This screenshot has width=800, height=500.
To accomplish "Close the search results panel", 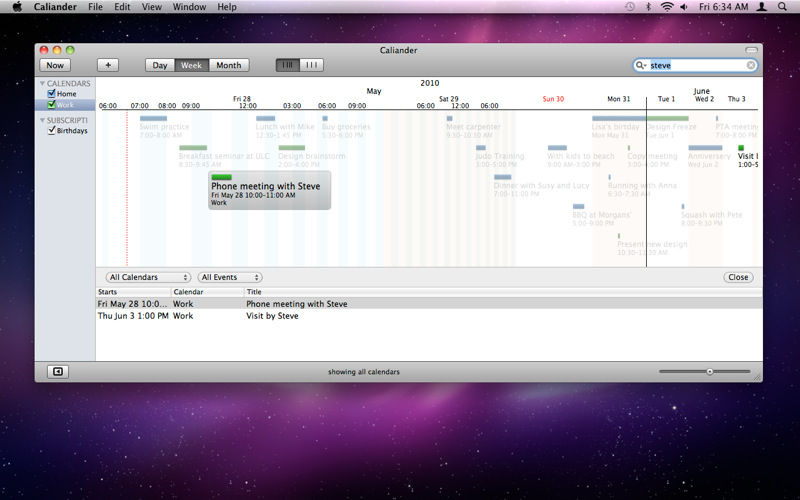I will (738, 277).
